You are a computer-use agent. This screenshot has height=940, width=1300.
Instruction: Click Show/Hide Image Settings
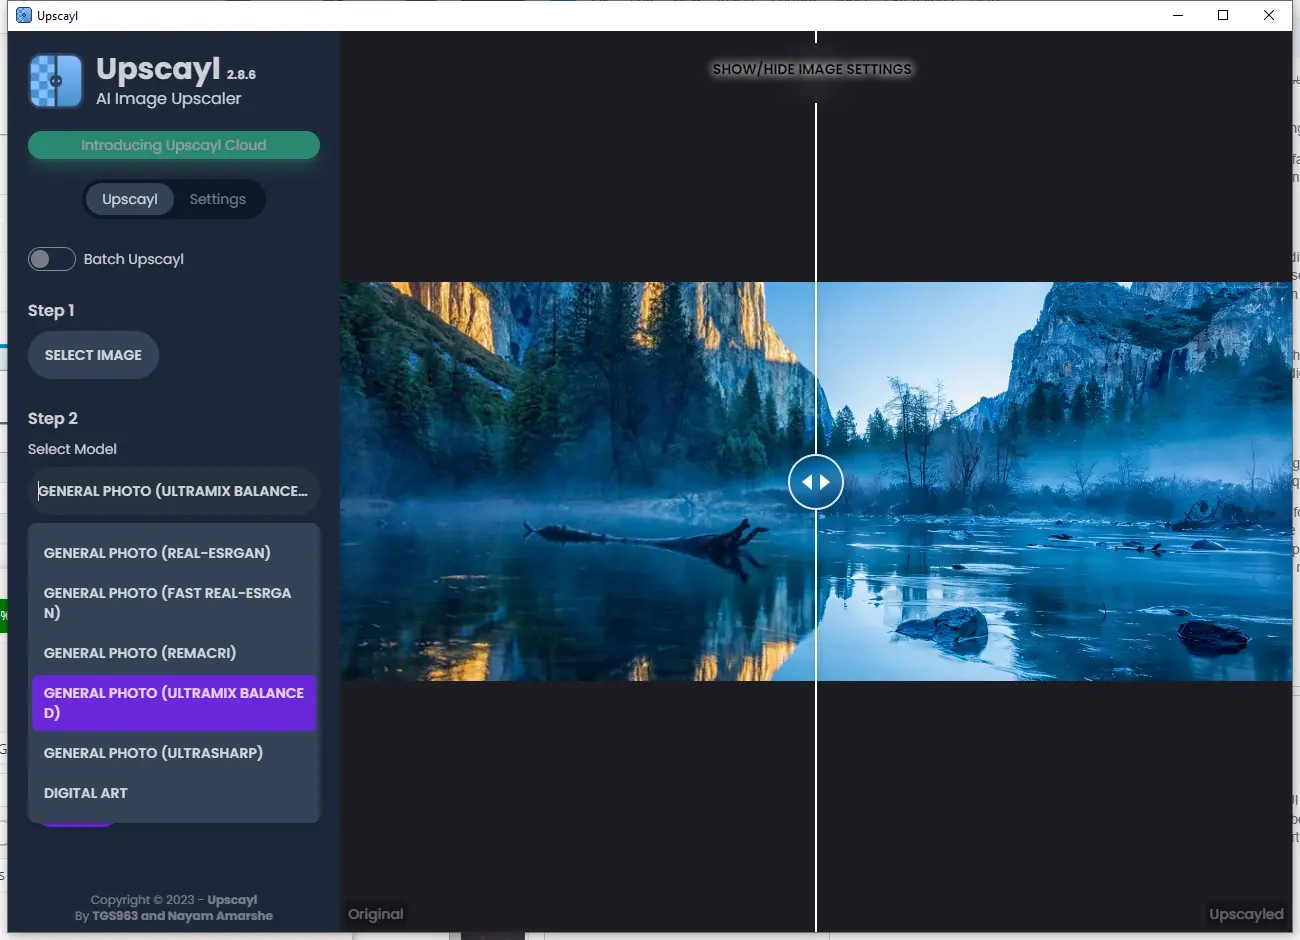click(x=812, y=69)
